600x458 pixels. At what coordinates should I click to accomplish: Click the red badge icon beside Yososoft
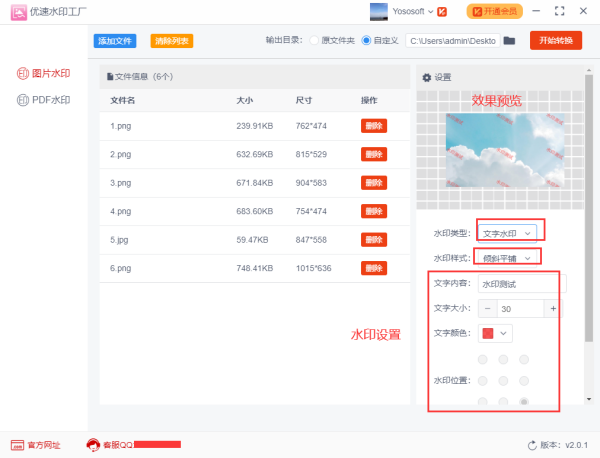(x=442, y=12)
